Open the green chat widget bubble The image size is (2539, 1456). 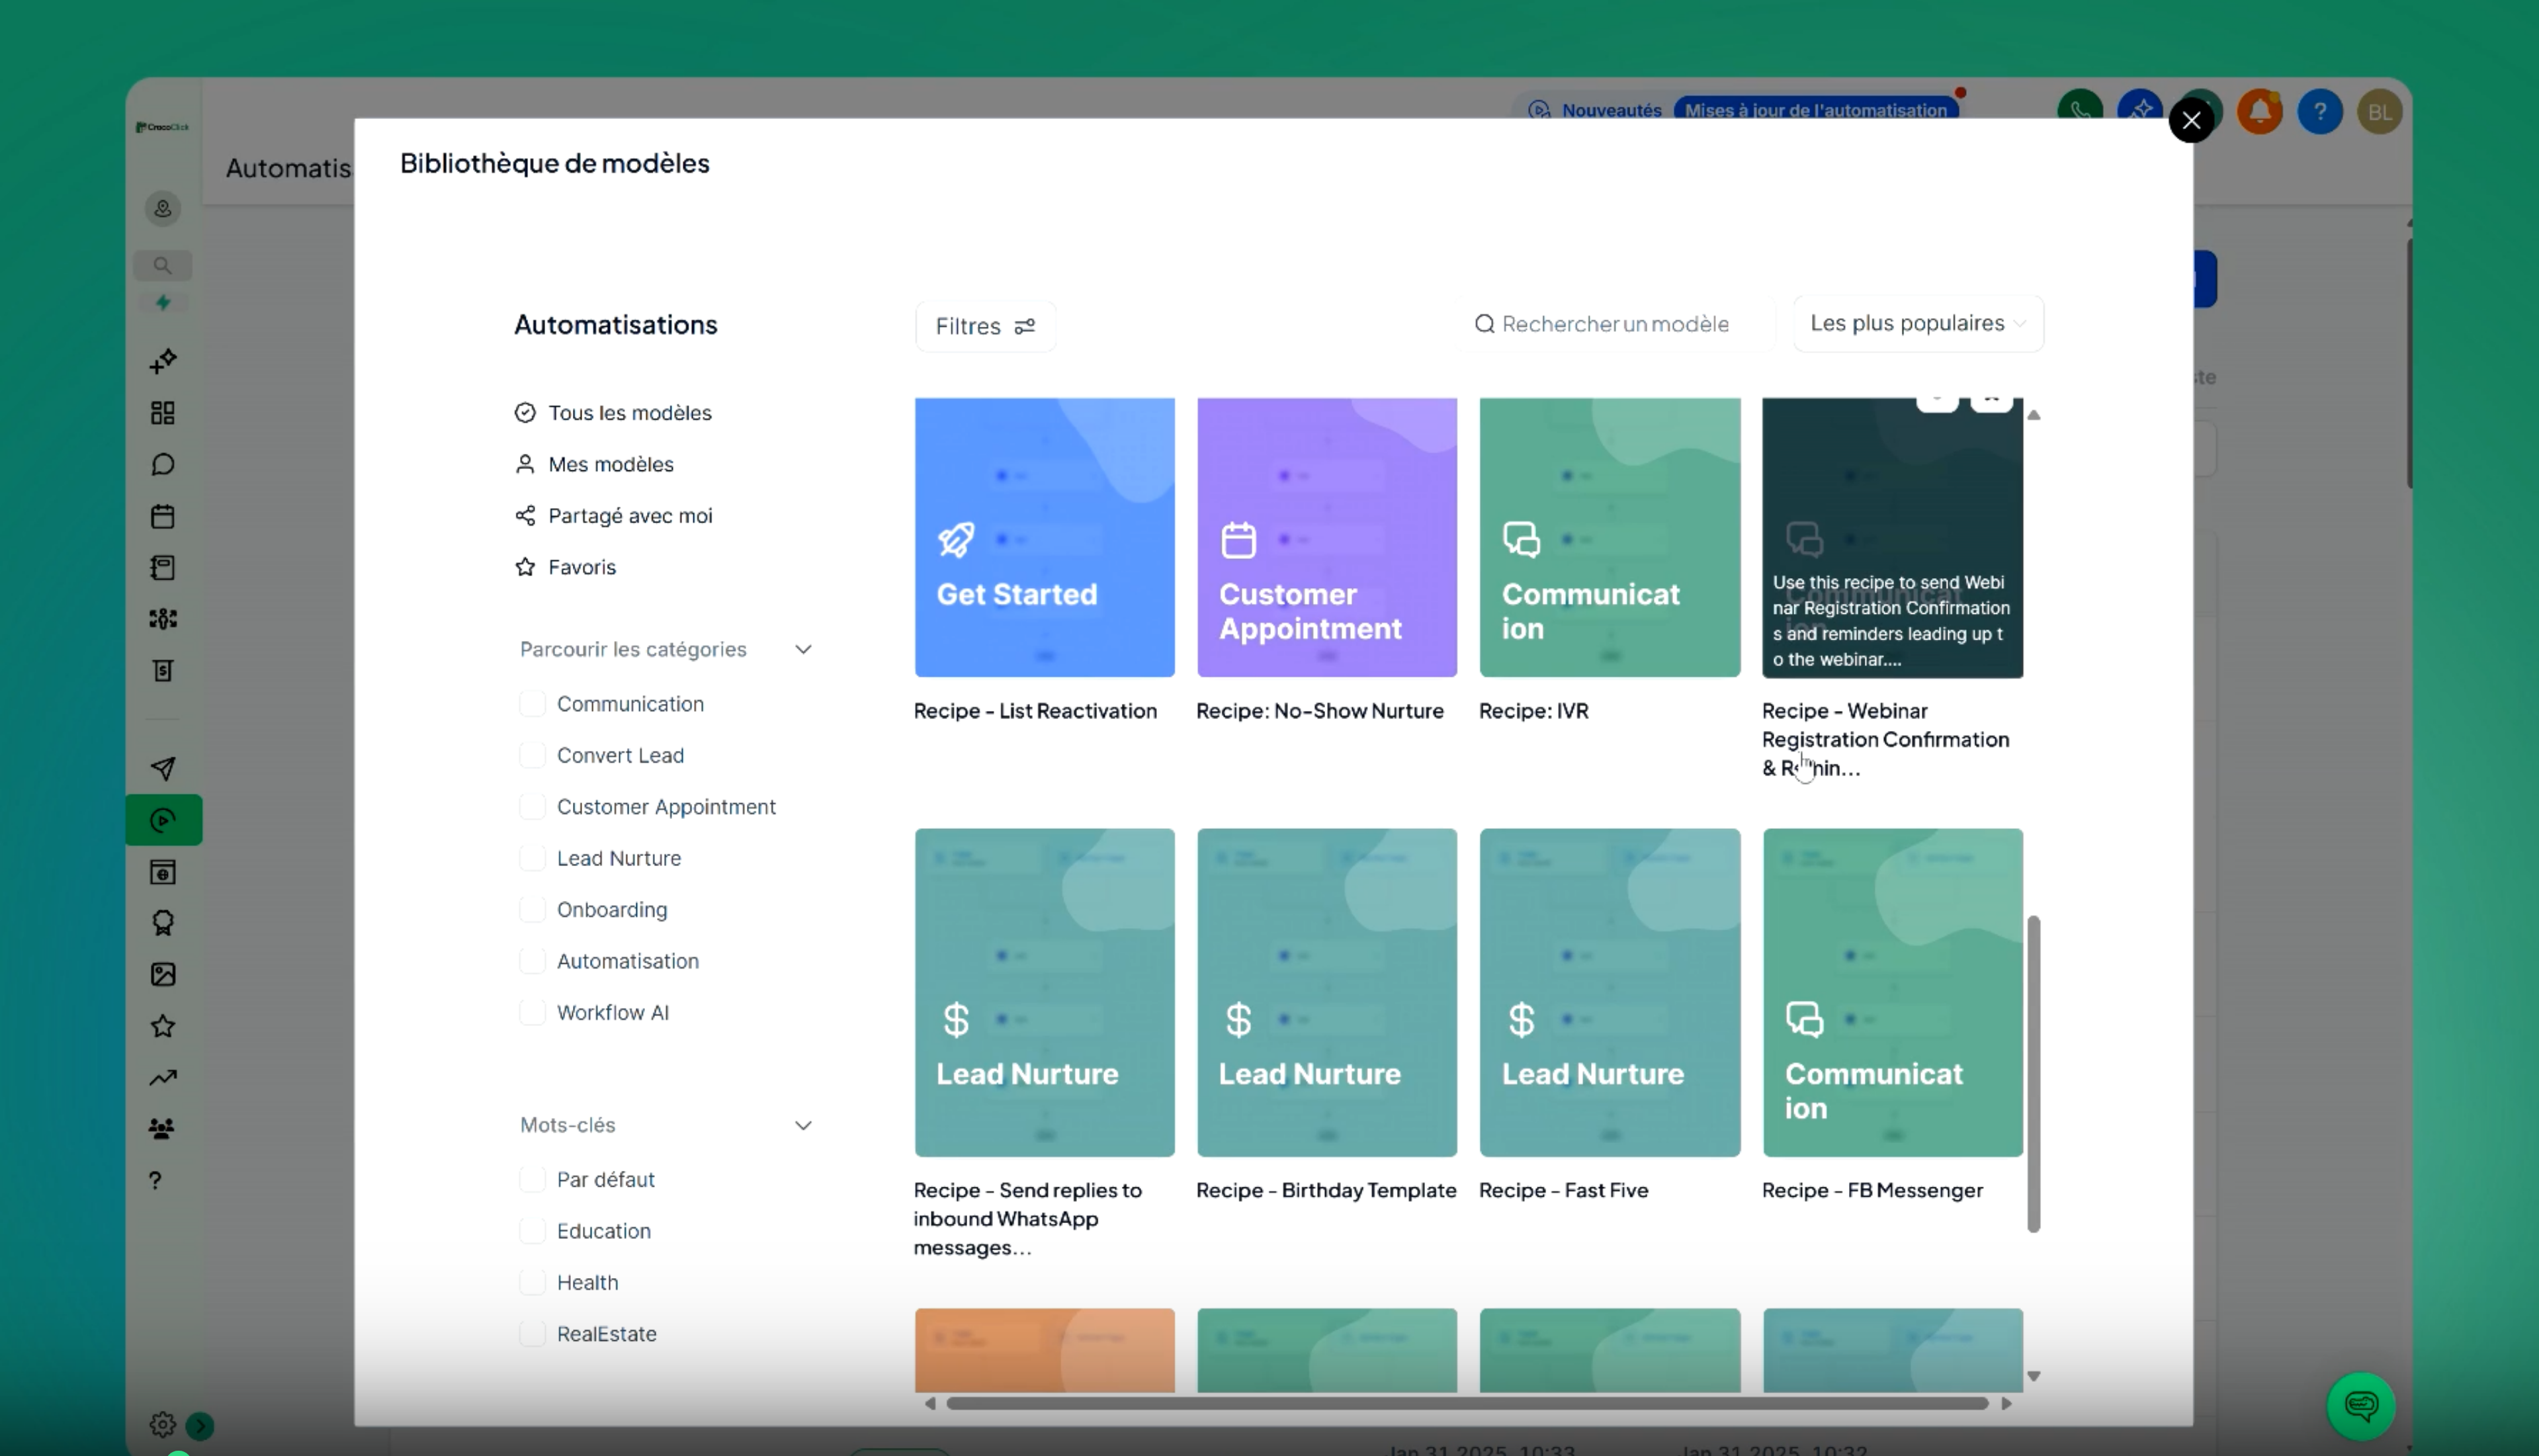coord(2361,1406)
